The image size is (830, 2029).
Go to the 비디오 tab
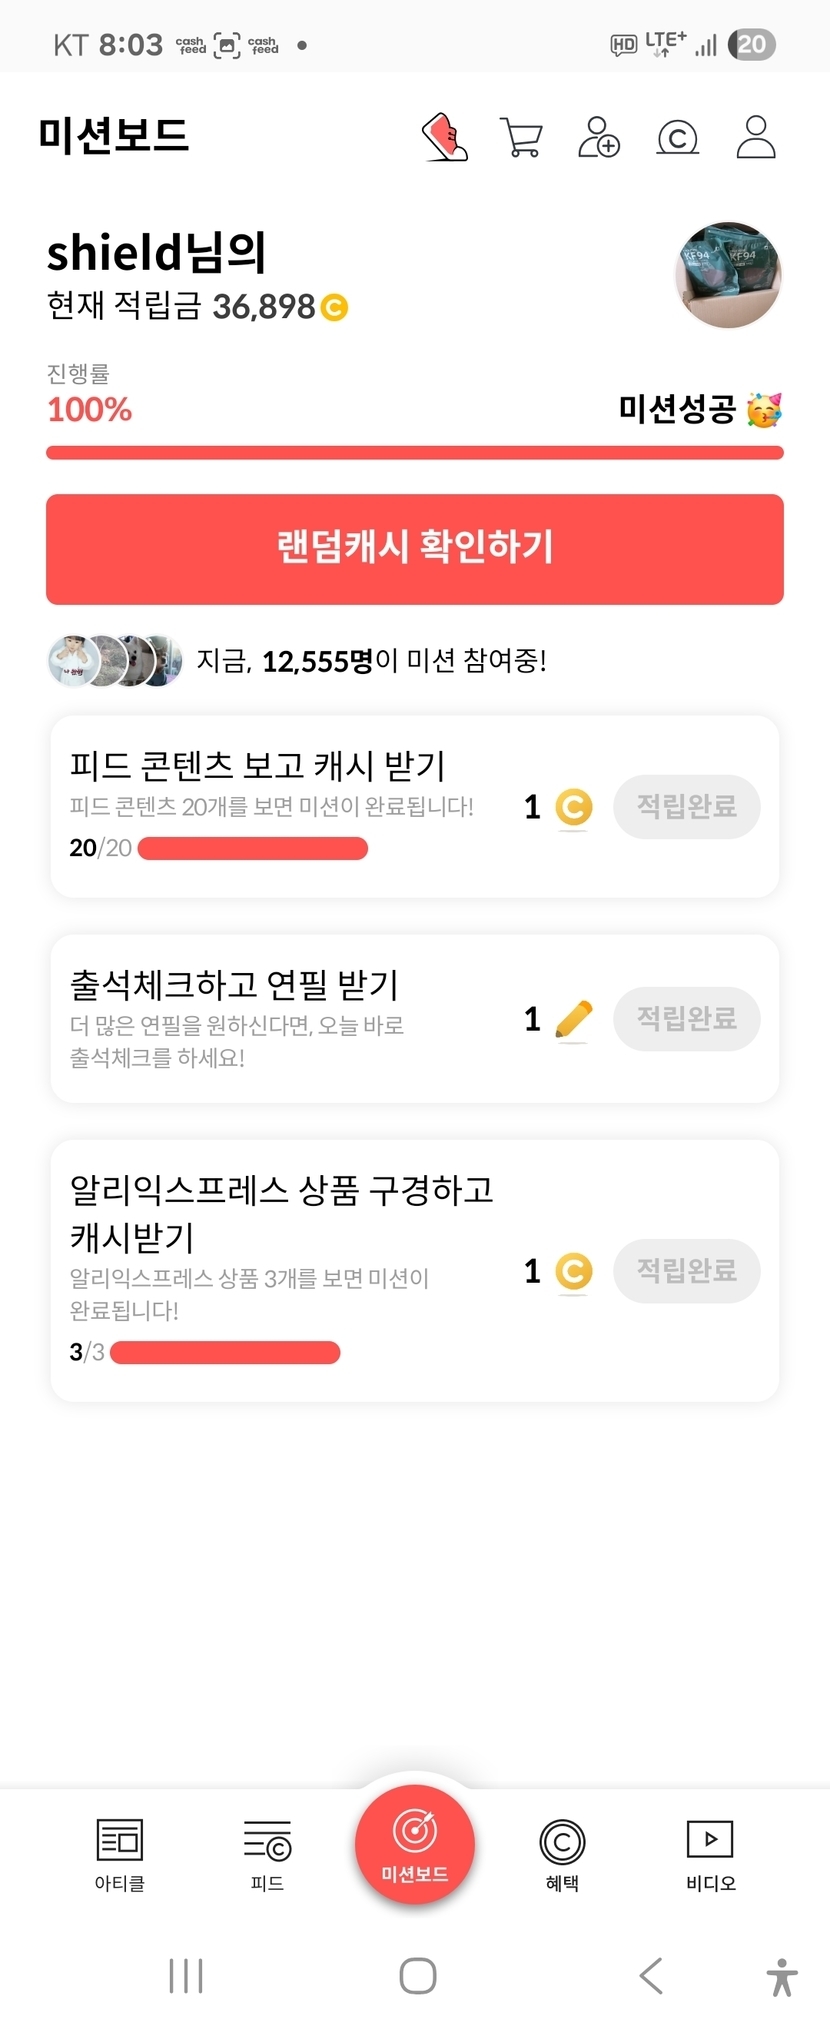[710, 1855]
